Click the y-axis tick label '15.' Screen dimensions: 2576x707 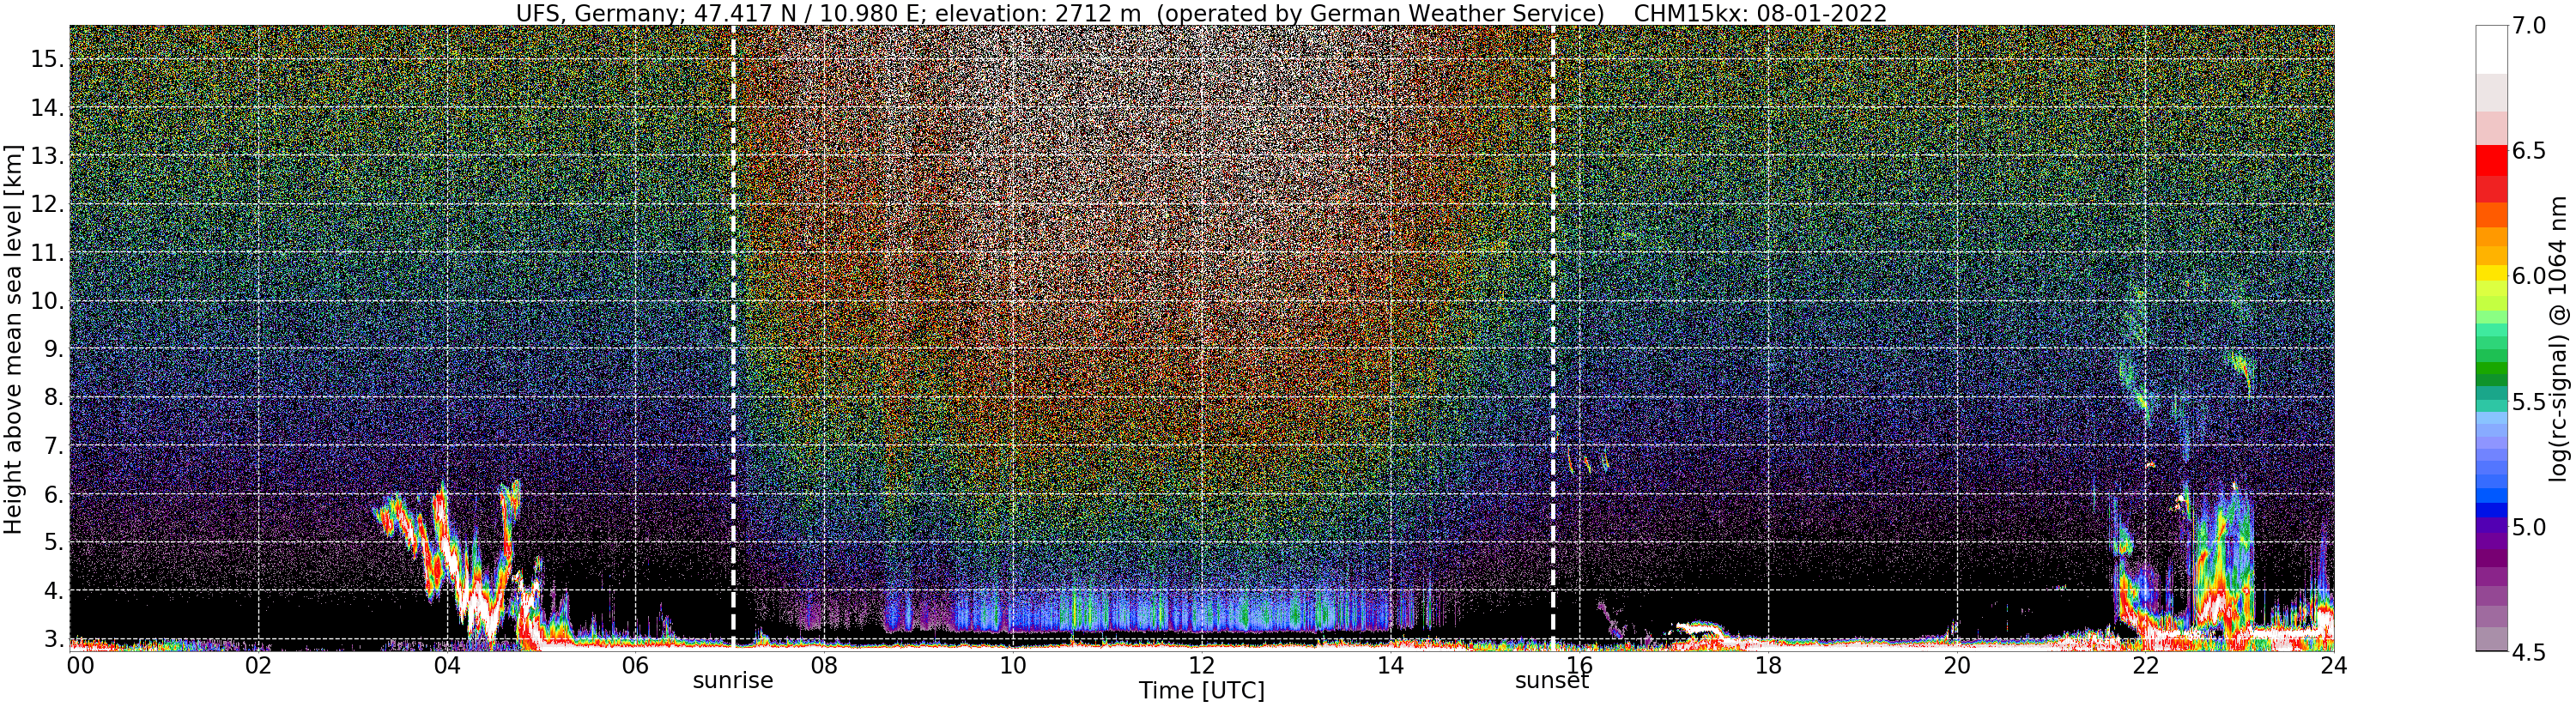point(47,59)
